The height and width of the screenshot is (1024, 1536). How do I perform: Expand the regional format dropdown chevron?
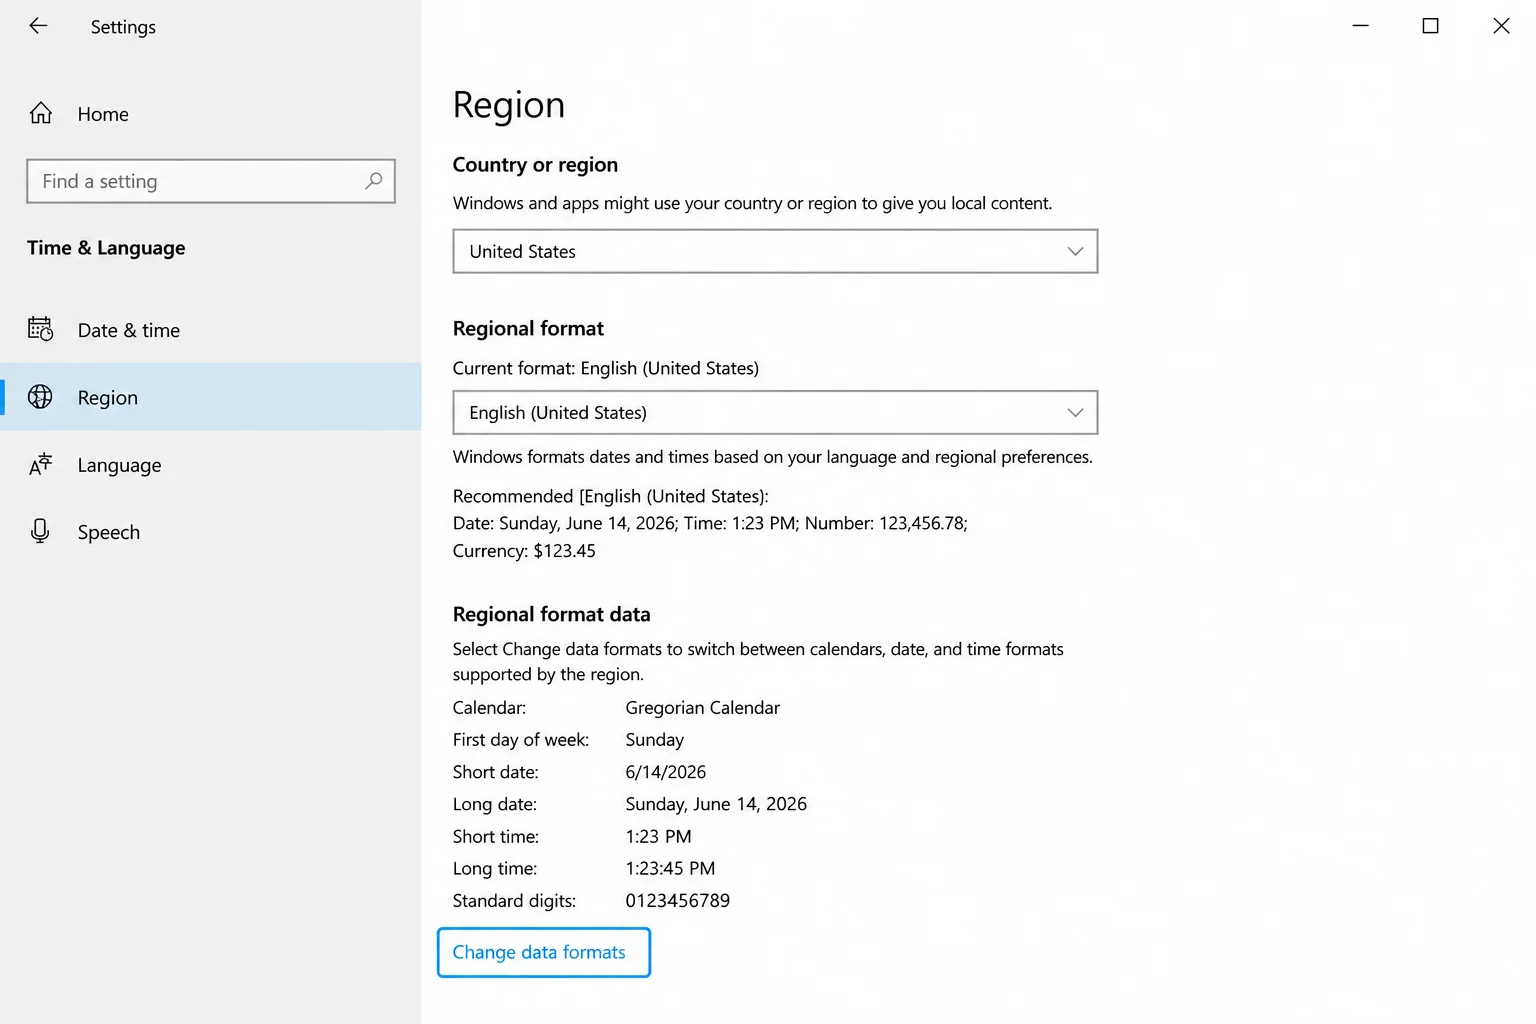pos(1075,412)
